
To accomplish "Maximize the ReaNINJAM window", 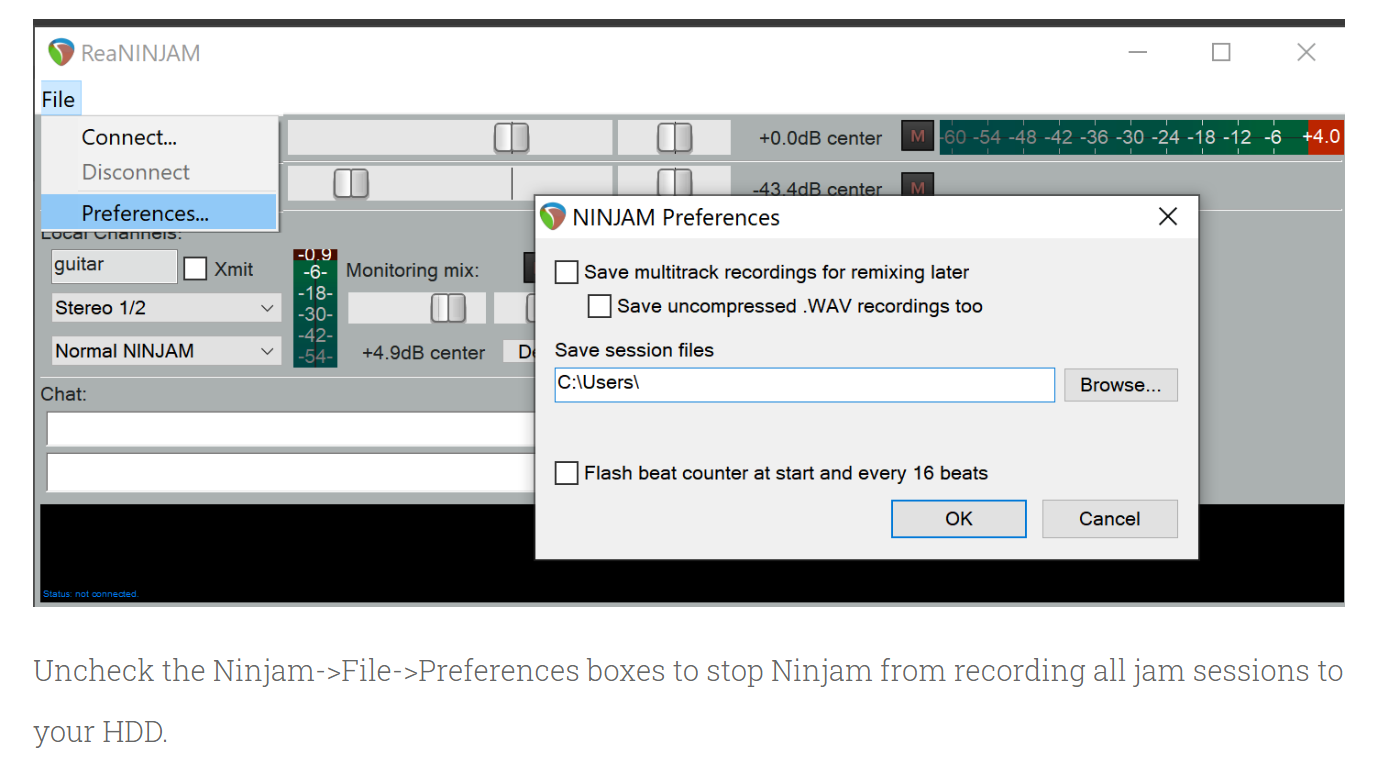I will [x=1221, y=53].
